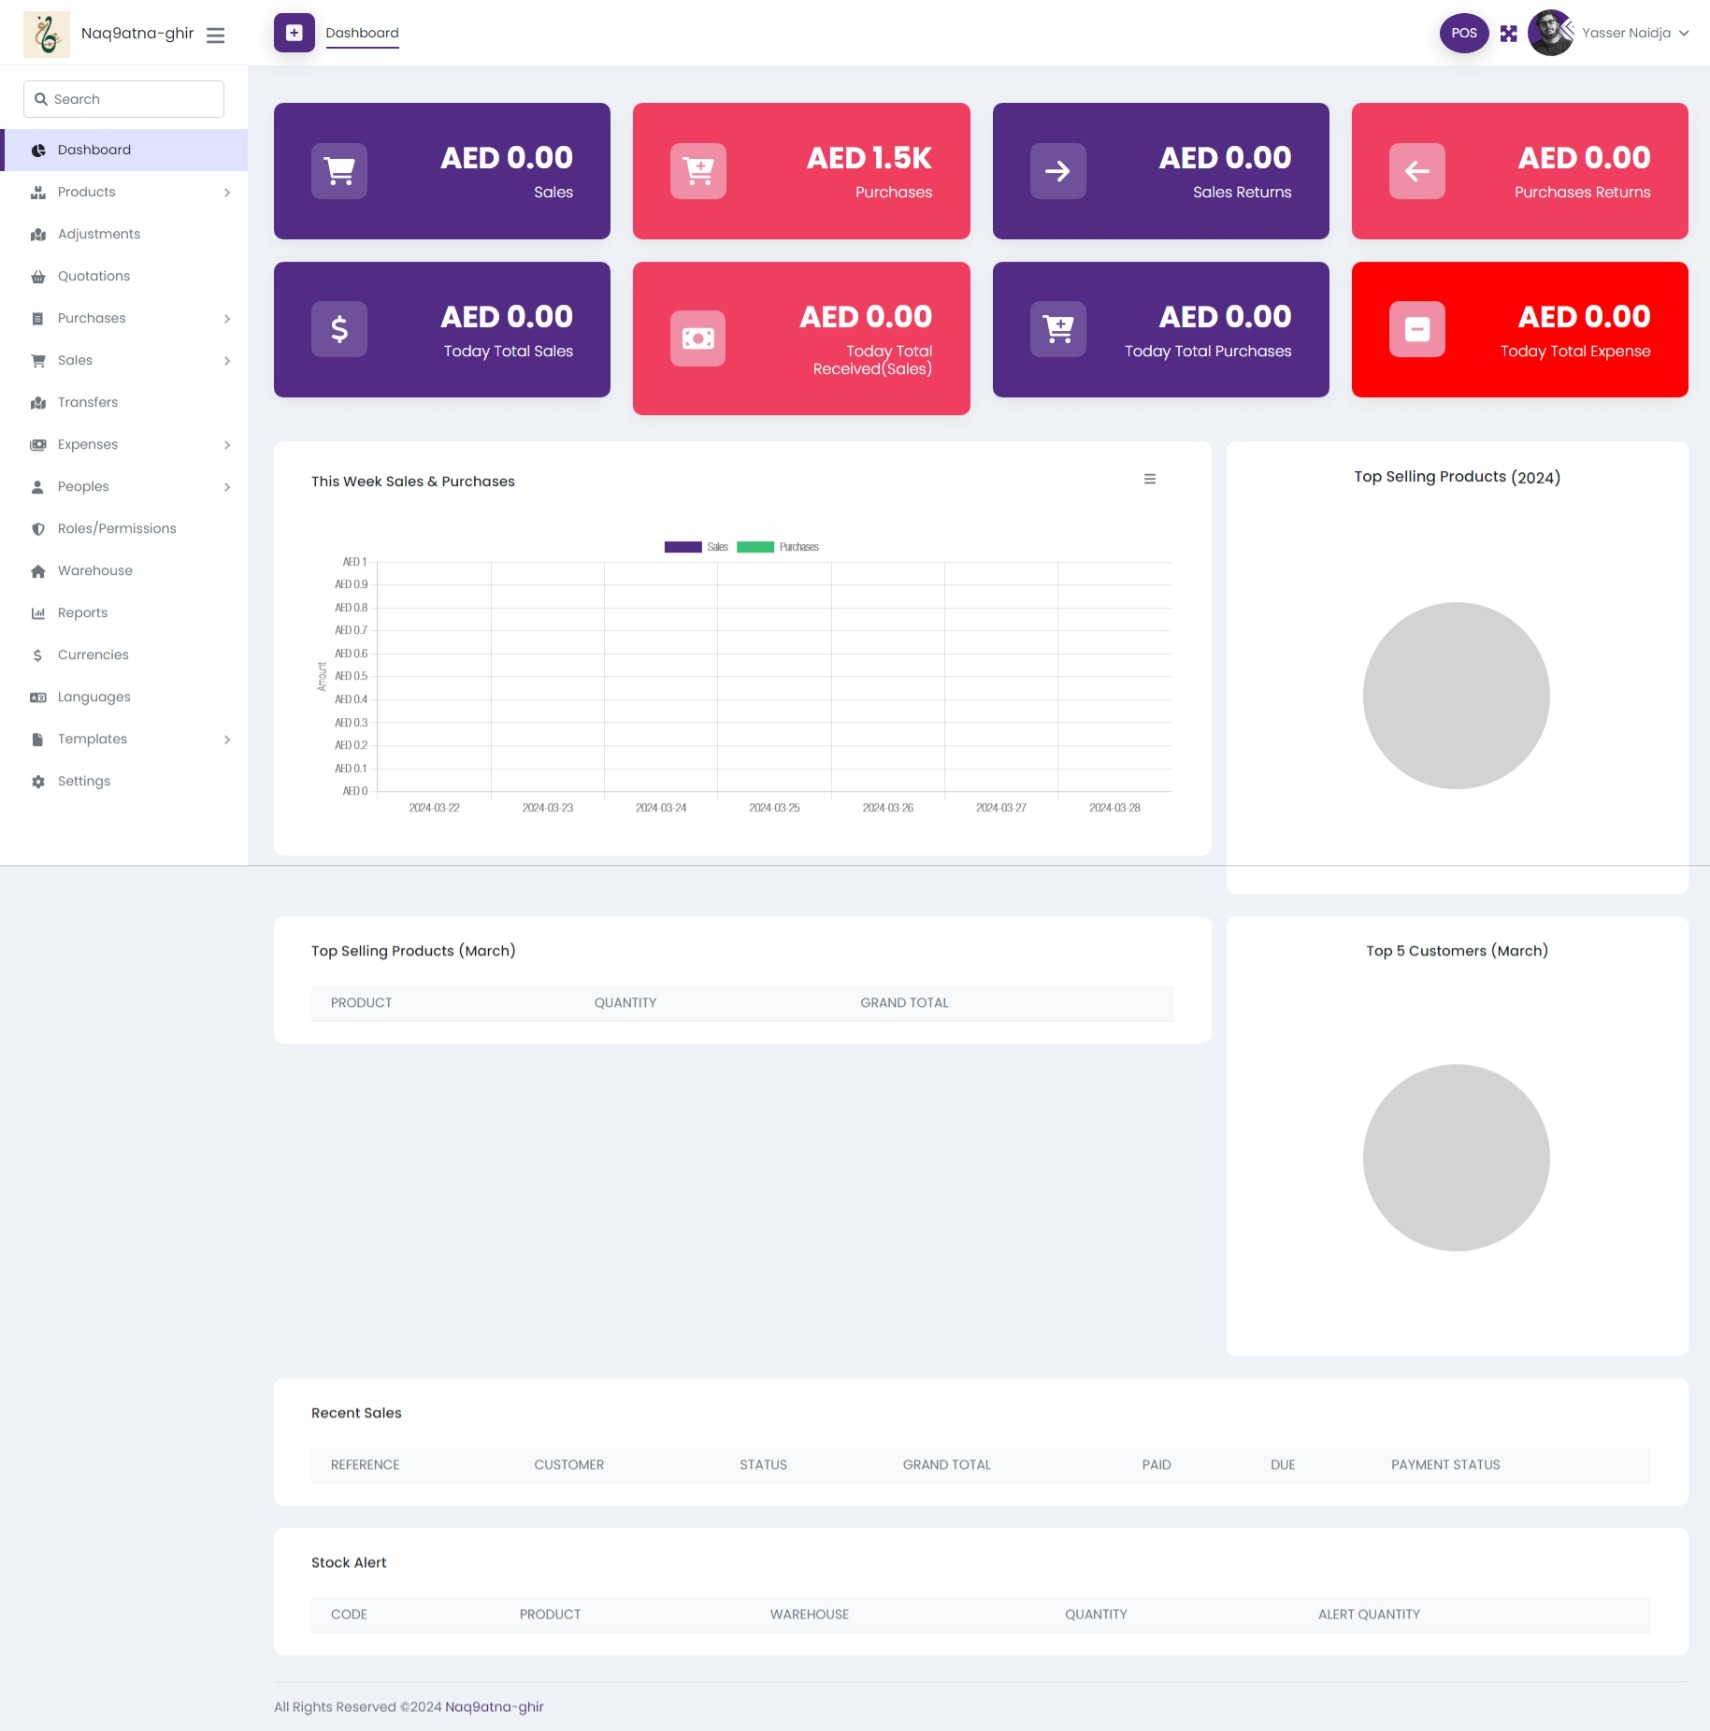
Task: Open the Yasser Naidja user dropdown
Action: coord(1634,33)
